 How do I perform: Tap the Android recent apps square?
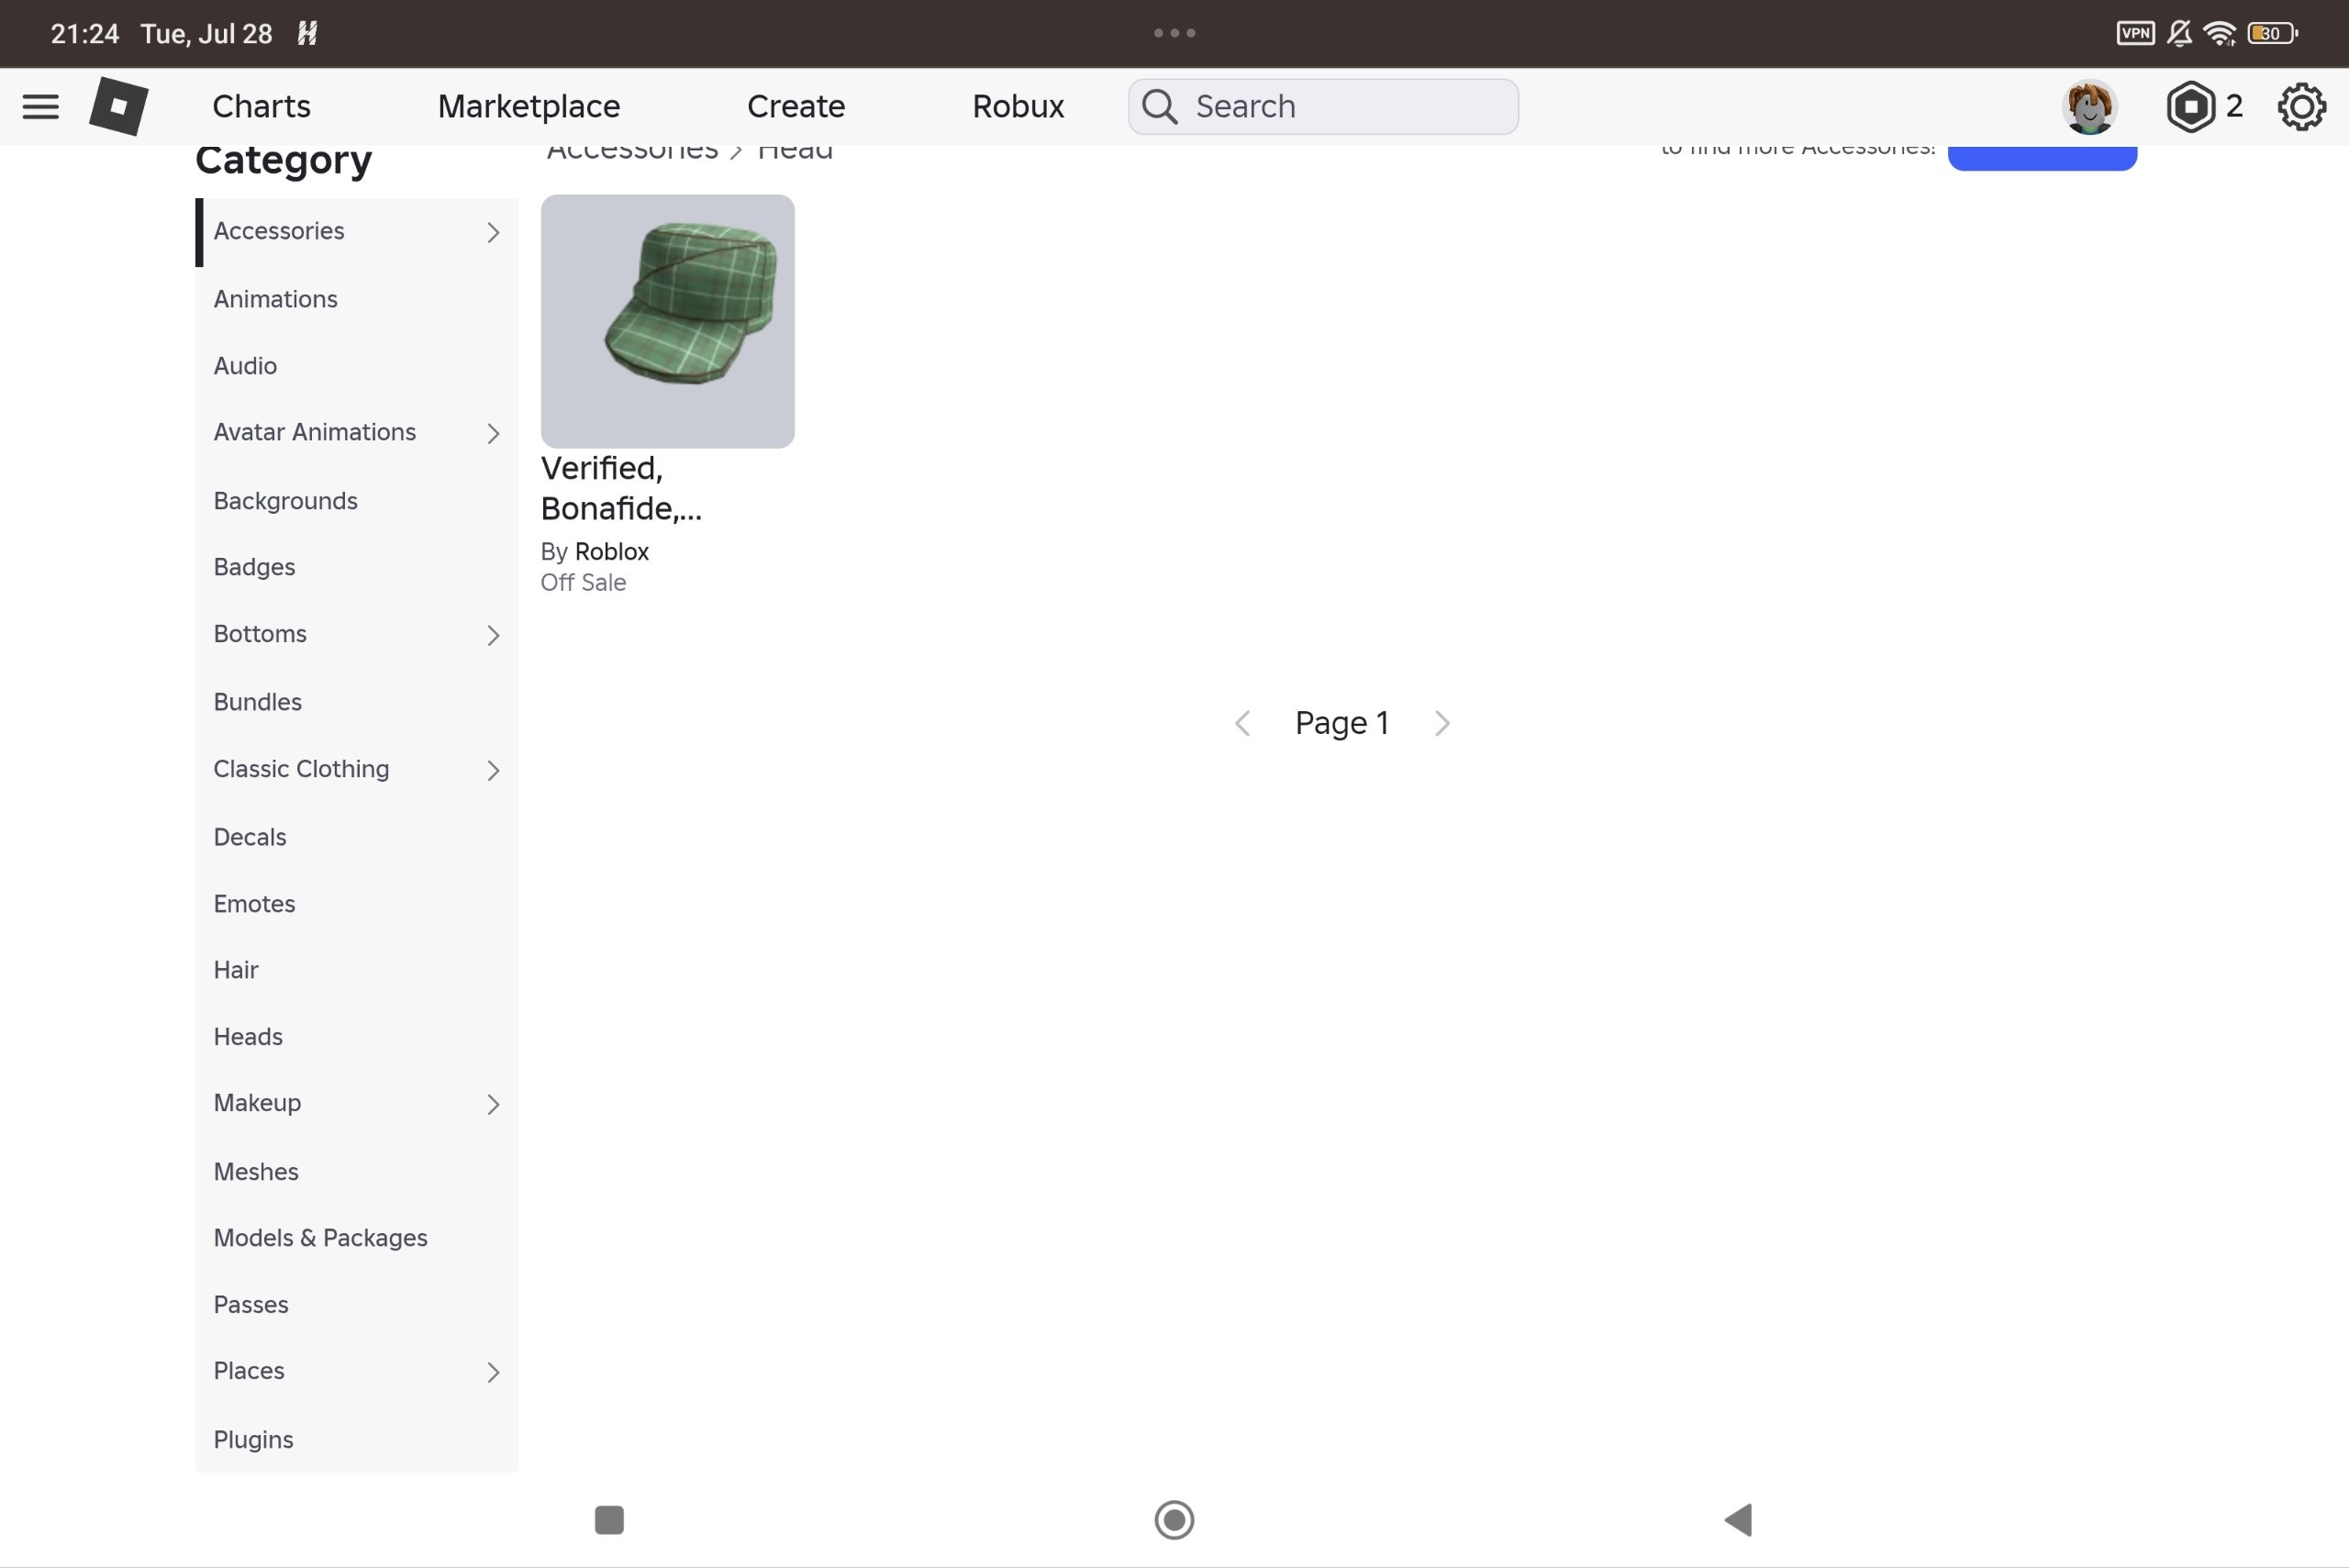tap(609, 1519)
